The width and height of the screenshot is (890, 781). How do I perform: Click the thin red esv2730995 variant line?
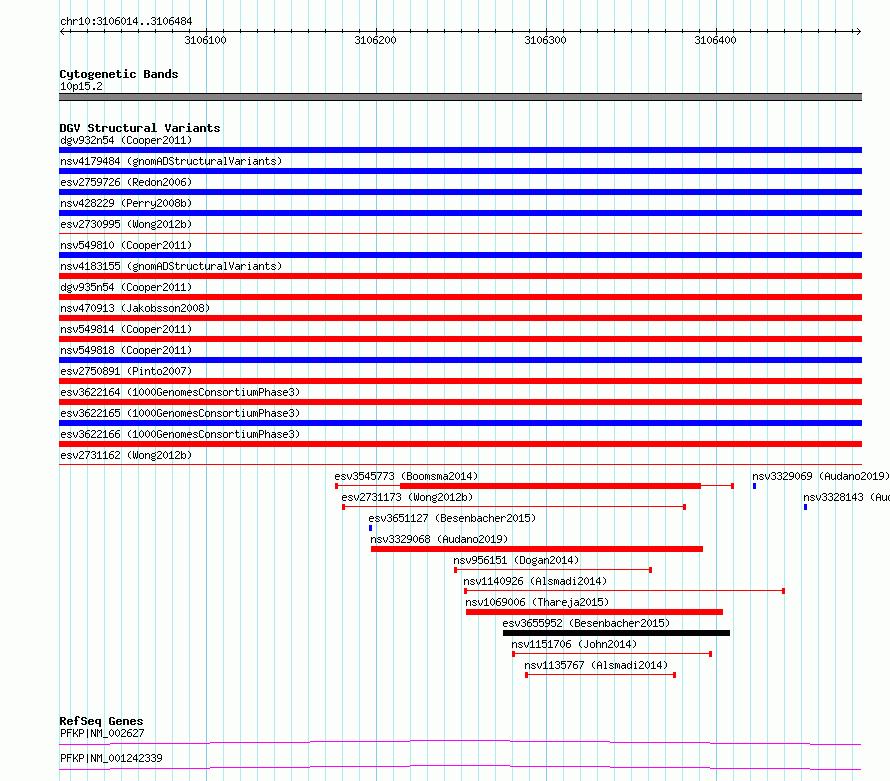[x=460, y=233]
